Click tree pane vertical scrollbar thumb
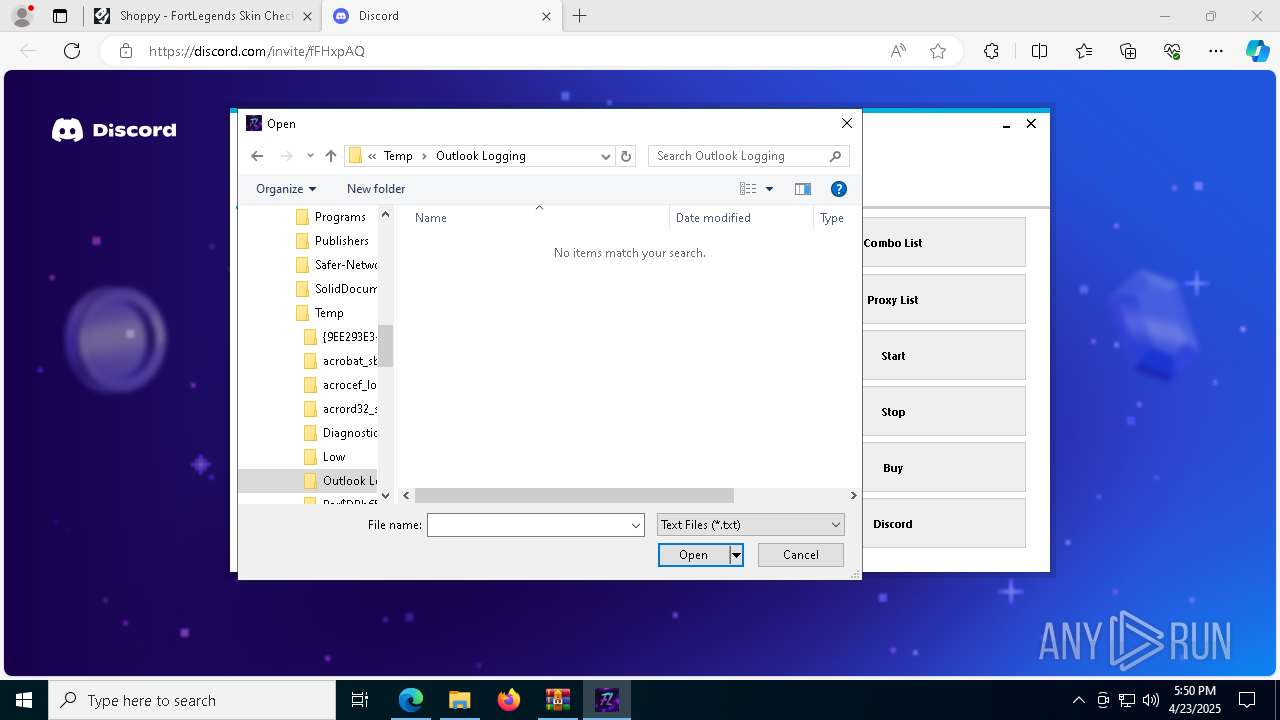 pyautogui.click(x=385, y=346)
